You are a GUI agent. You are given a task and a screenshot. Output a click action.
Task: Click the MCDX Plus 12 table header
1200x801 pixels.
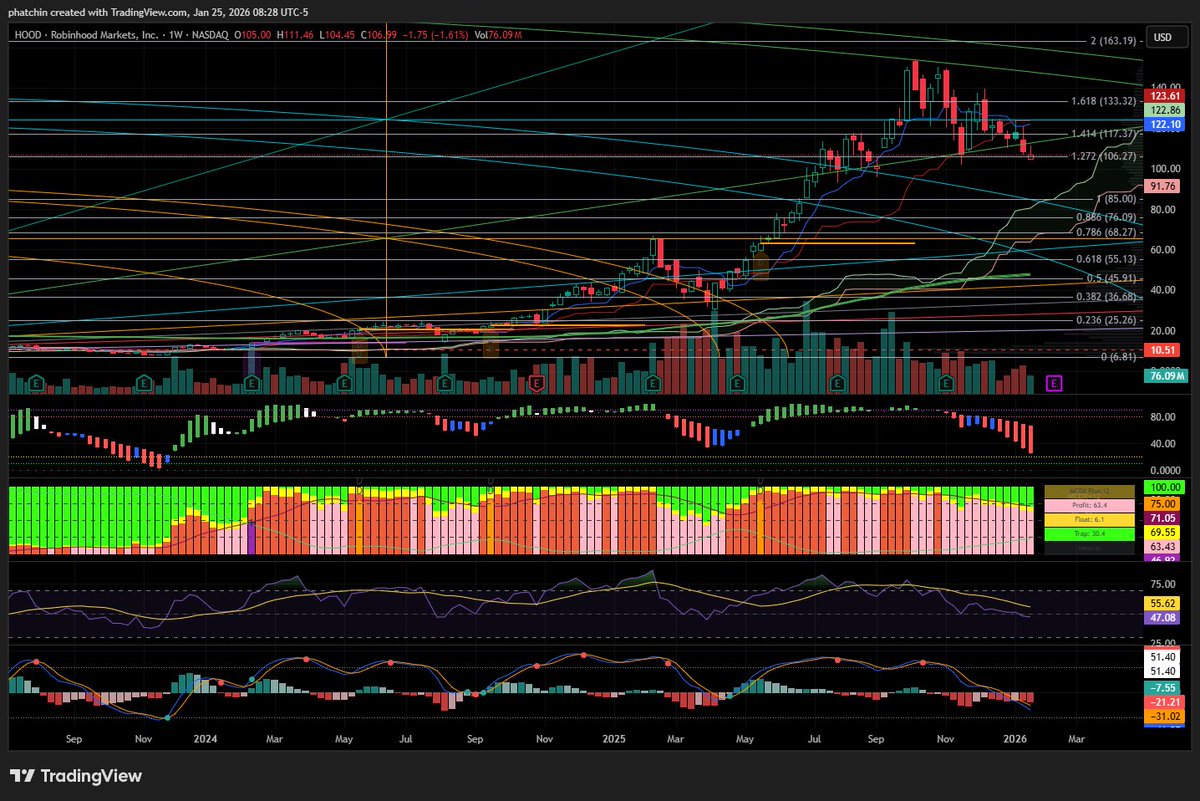[x=1089, y=492]
